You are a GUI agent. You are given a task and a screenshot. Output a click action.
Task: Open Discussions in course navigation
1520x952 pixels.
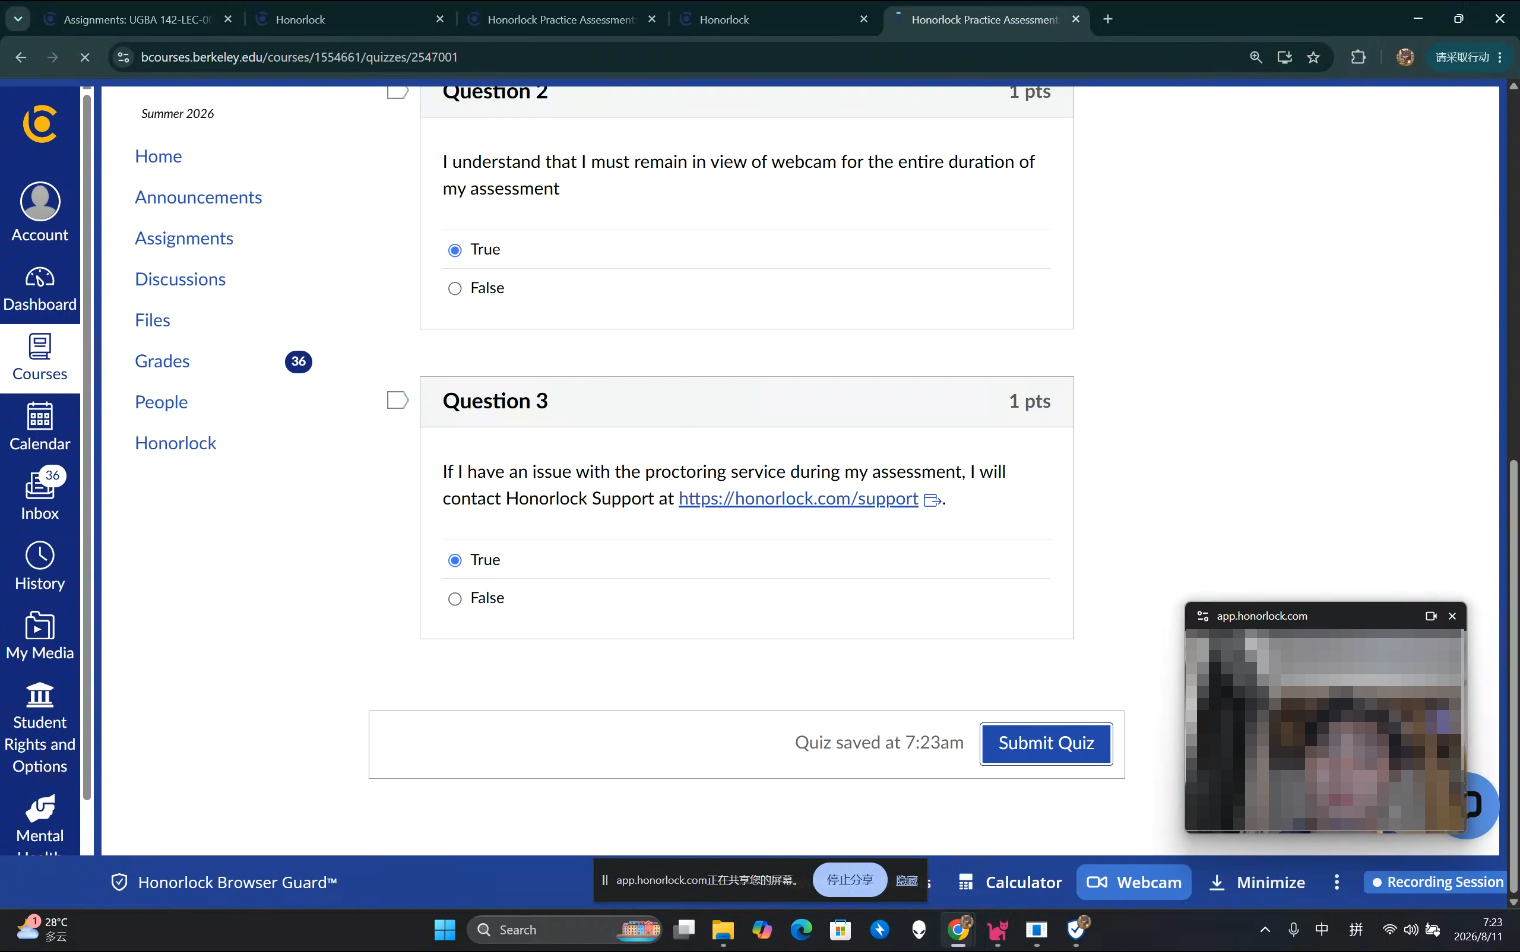[x=180, y=279]
